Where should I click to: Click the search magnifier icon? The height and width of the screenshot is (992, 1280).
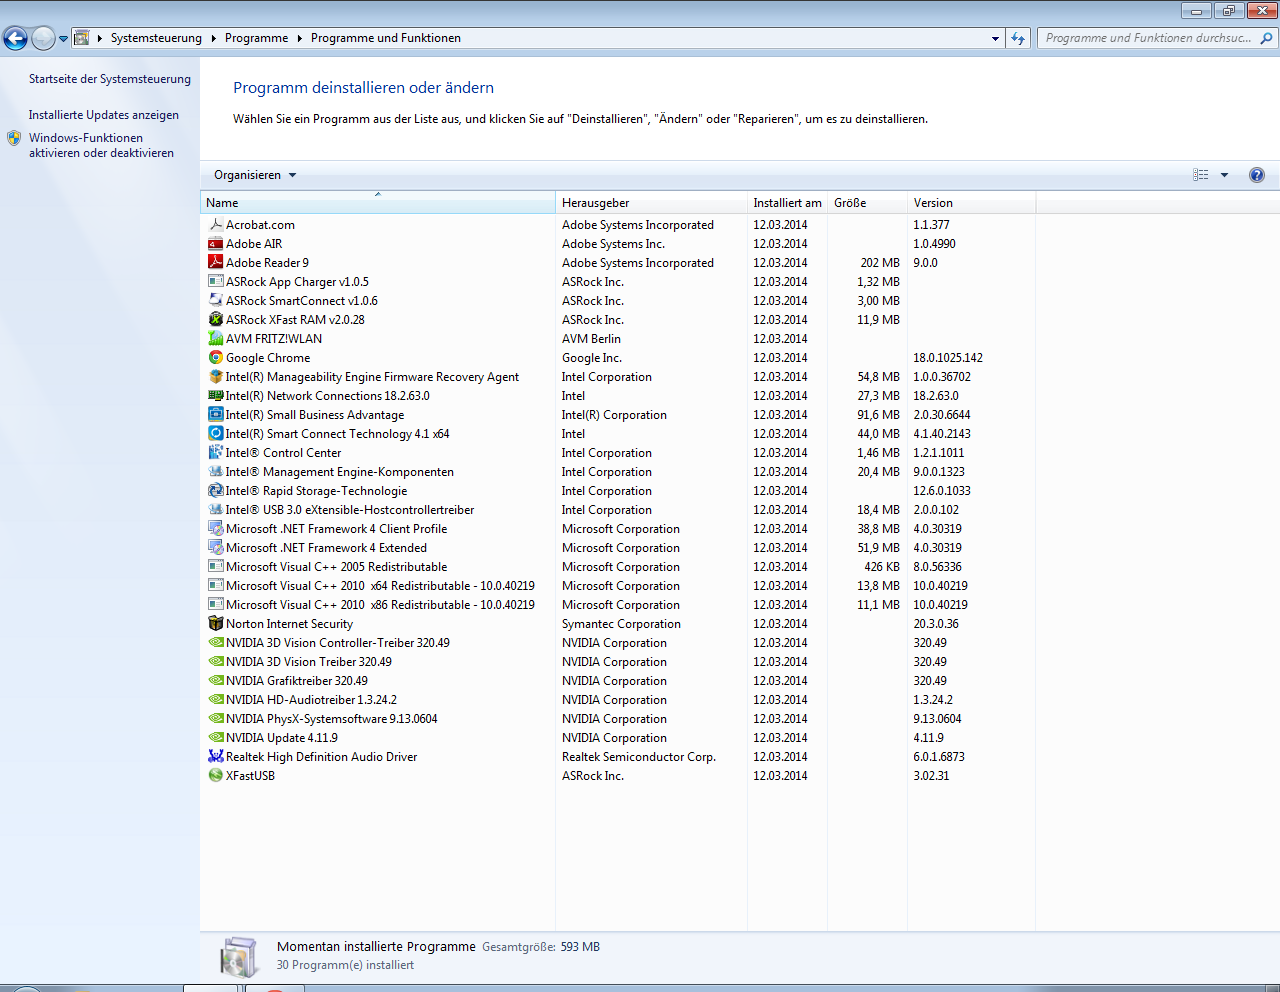coord(1266,38)
